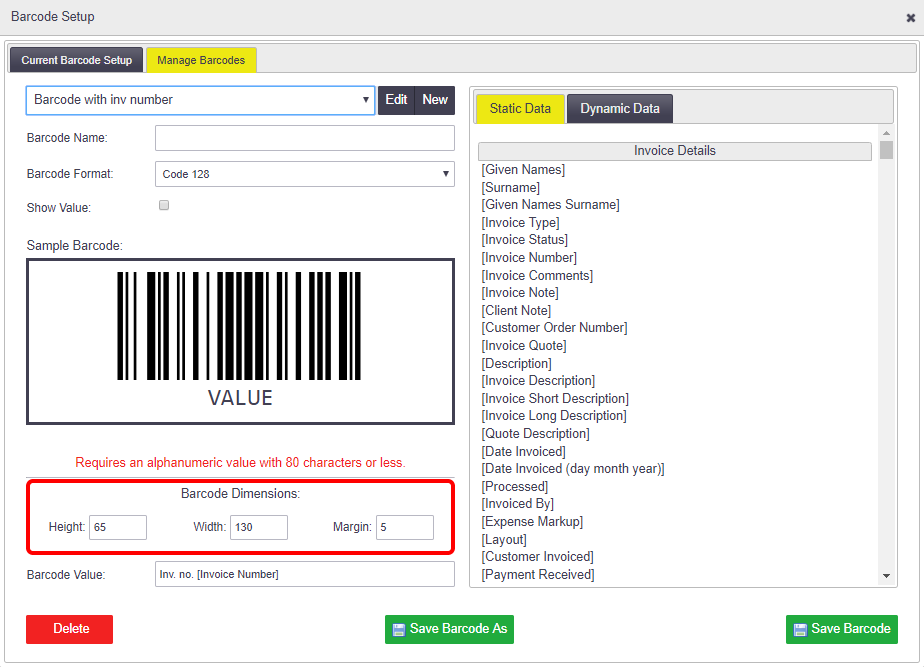This screenshot has width=924, height=667.
Task: Switch to Current Barcode Setup tab
Action: pyautogui.click(x=77, y=60)
